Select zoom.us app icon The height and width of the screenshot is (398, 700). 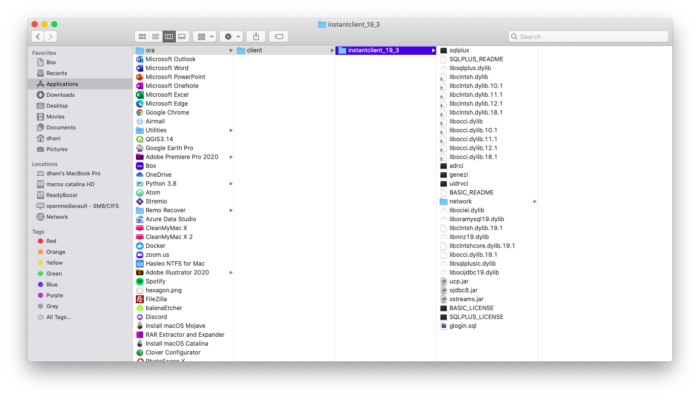[140, 255]
